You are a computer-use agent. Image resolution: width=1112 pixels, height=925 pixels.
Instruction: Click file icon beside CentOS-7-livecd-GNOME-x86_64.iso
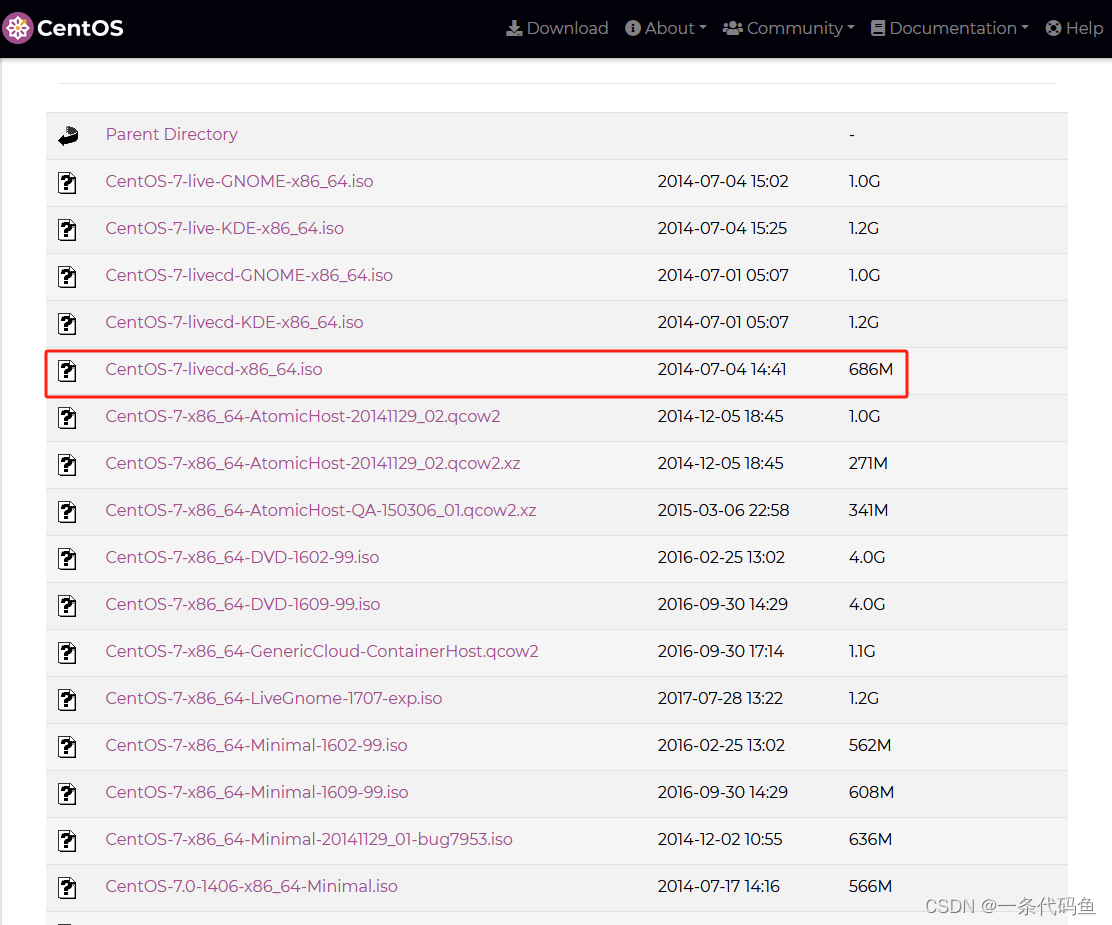click(x=67, y=277)
